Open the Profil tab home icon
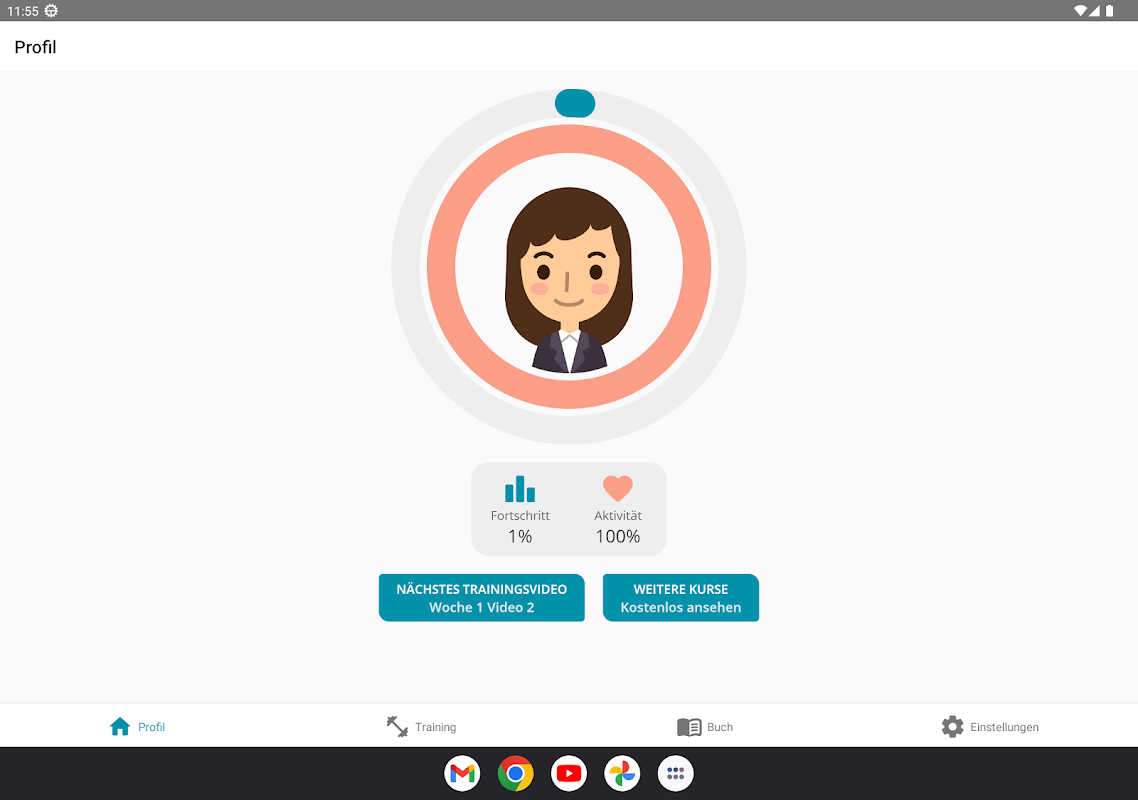 click(120, 727)
